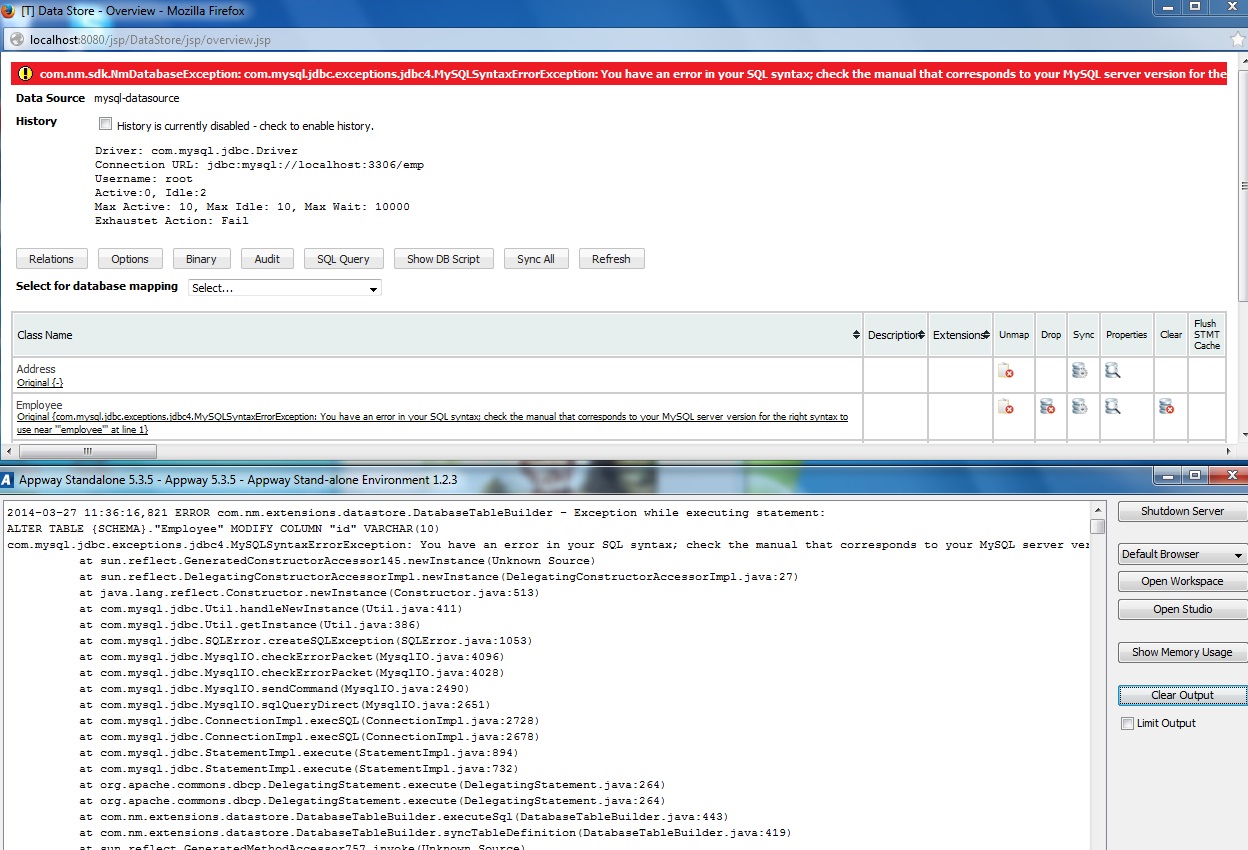The width and height of the screenshot is (1248, 850).
Task: Click the Binary button
Action: pos(201,259)
